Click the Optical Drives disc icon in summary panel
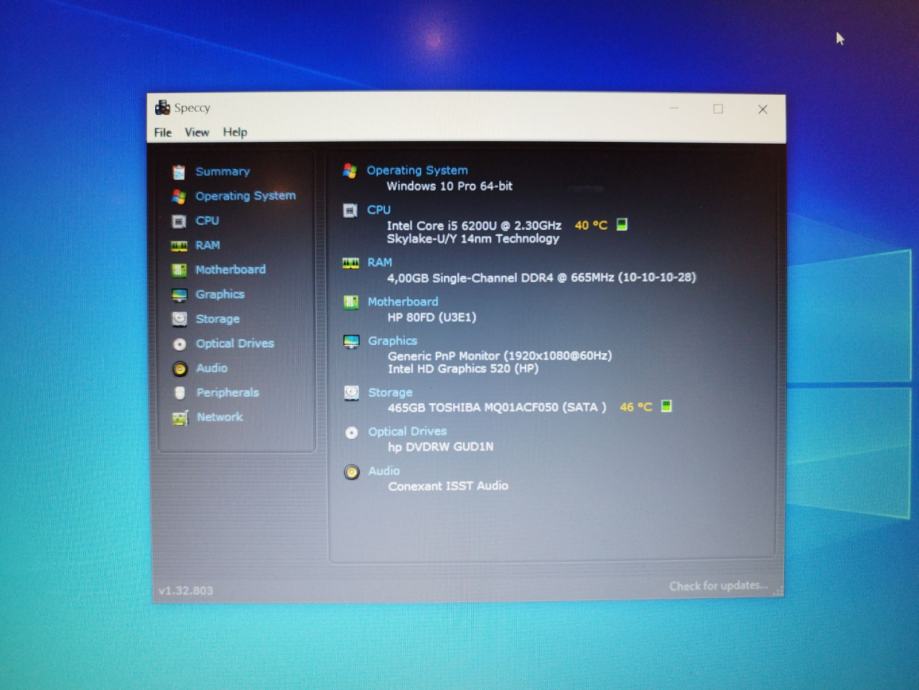The width and height of the screenshot is (919, 690). [x=352, y=433]
